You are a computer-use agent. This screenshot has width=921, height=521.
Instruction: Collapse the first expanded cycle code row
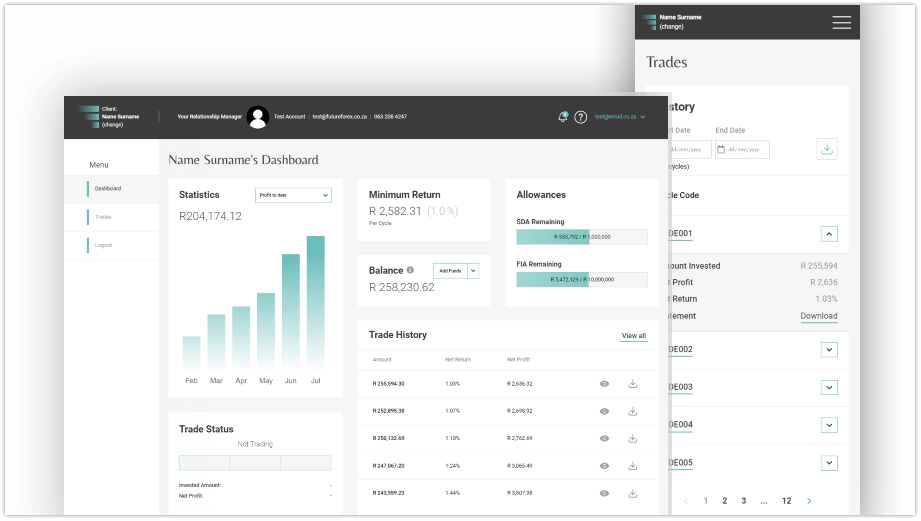(828, 234)
